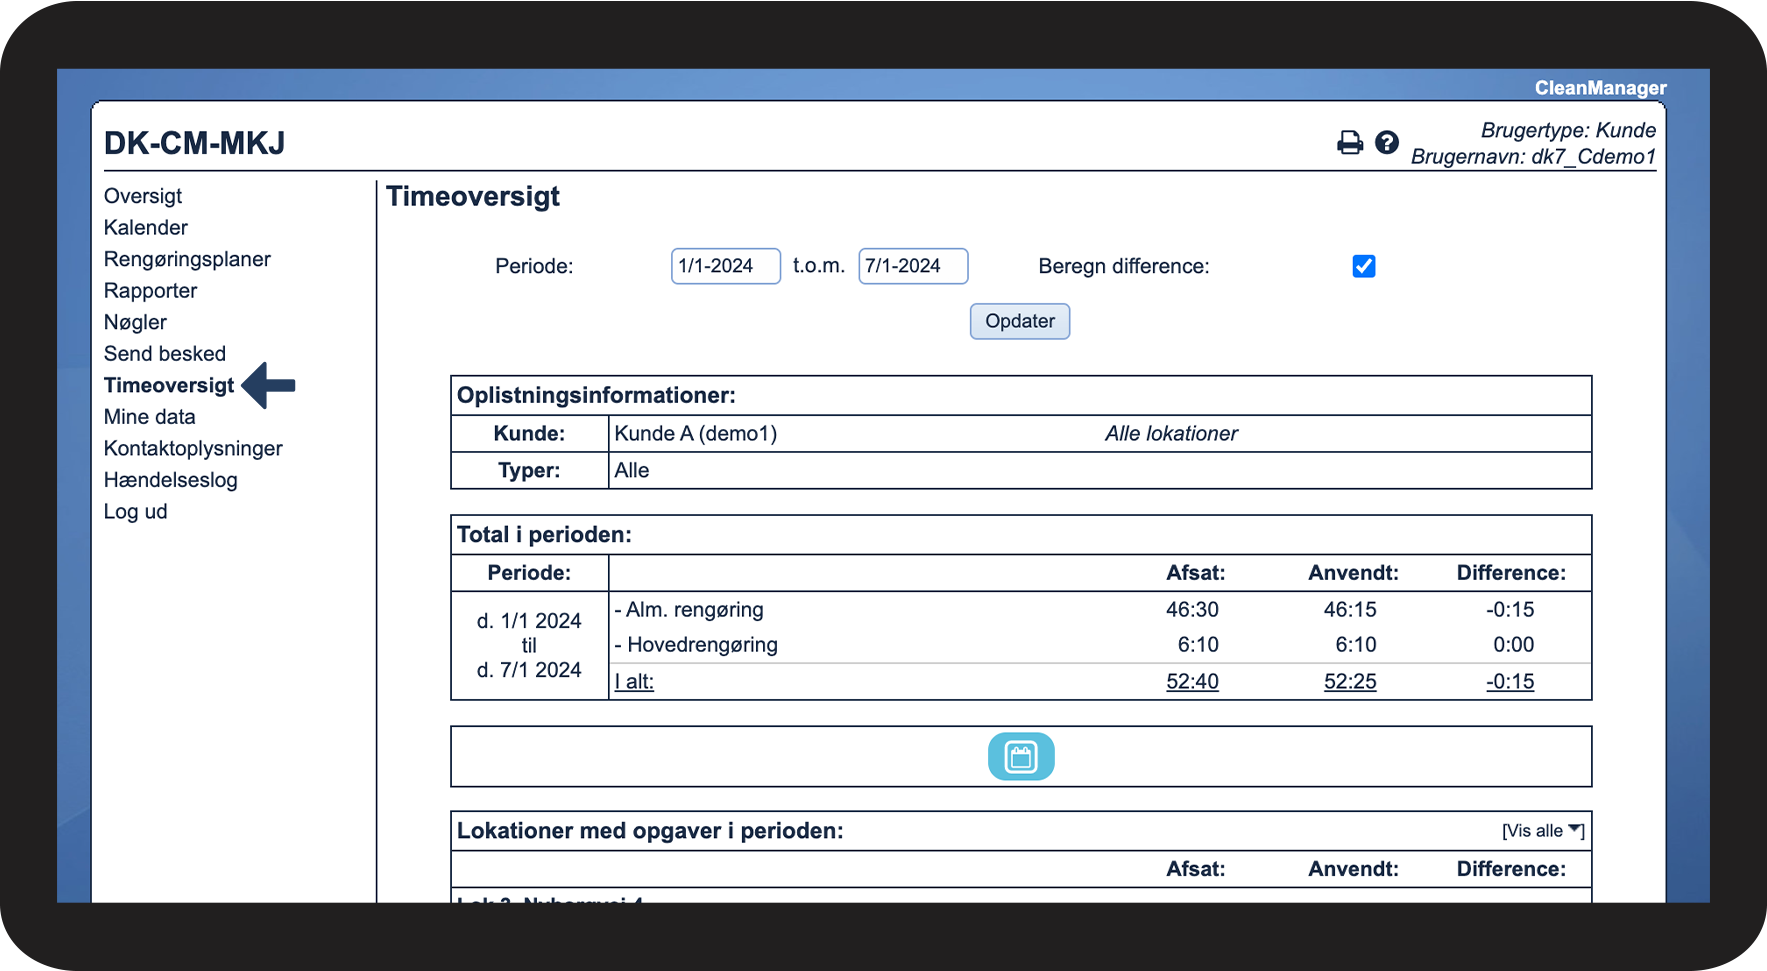
Task: Click the period end date field
Action: tap(912, 266)
